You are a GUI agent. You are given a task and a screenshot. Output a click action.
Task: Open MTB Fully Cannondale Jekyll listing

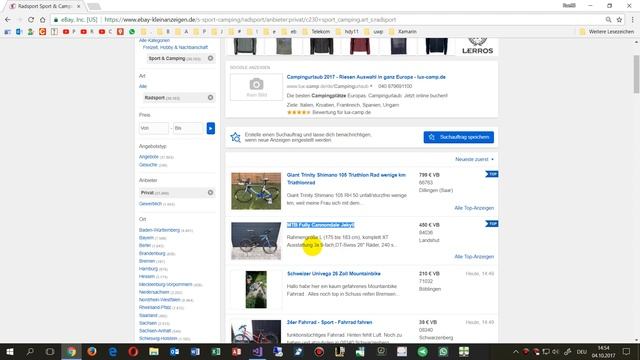click(320, 225)
